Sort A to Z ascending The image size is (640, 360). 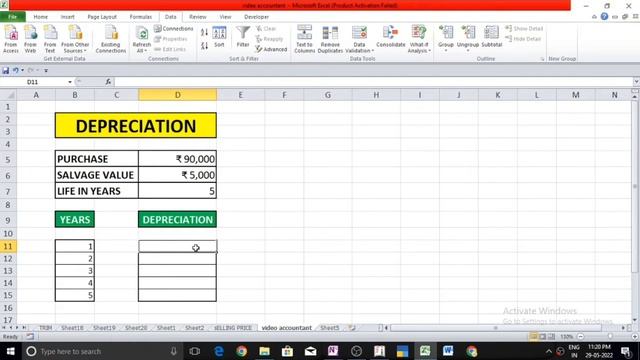204,32
